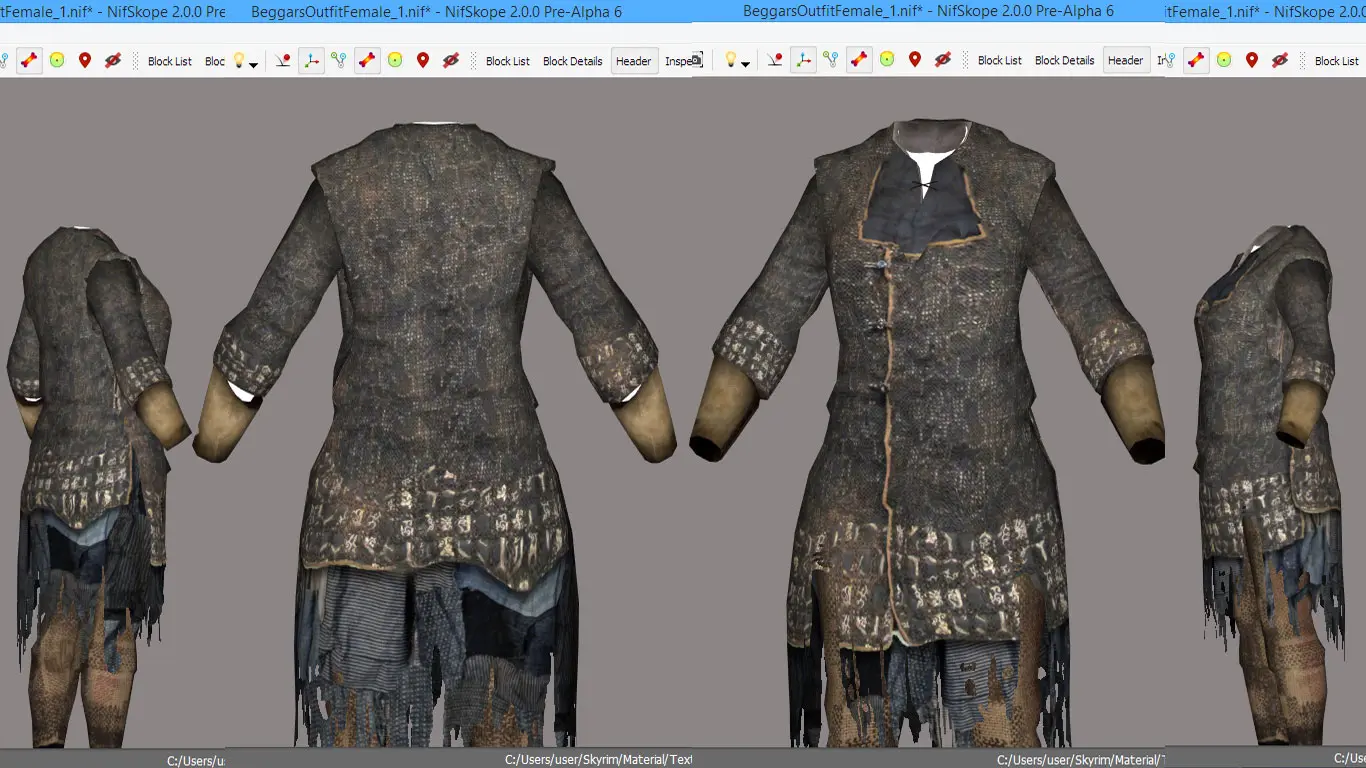Open Block Details in the front-view window
The width and height of the screenshot is (1366, 768).
click(x=1065, y=61)
